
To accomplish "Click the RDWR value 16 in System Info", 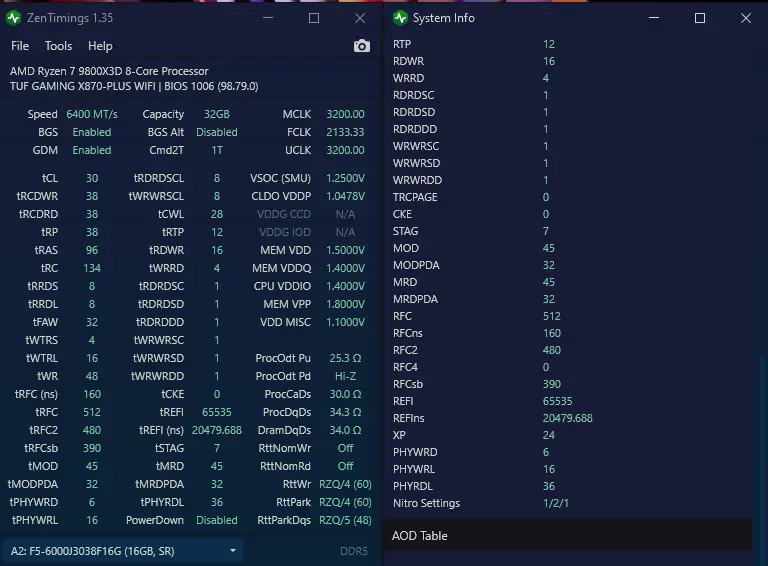I will point(549,61).
